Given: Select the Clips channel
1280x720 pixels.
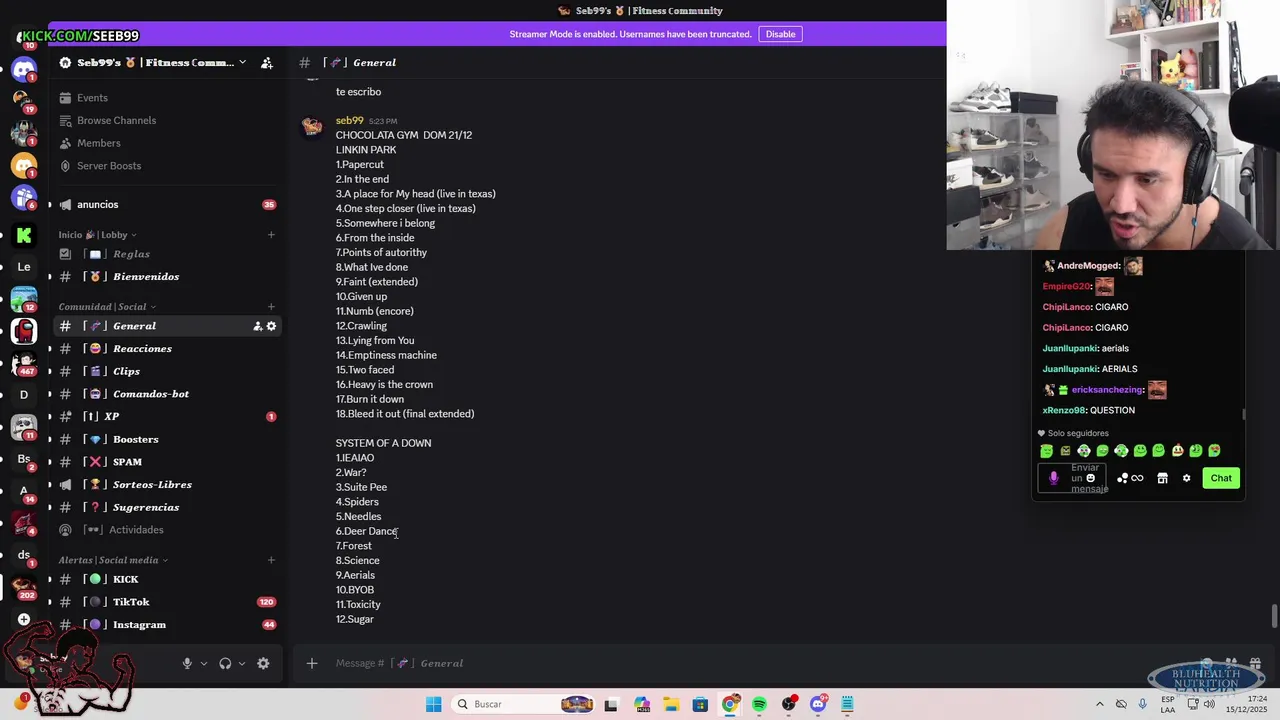Looking at the screenshot, I should click(x=167, y=371).
